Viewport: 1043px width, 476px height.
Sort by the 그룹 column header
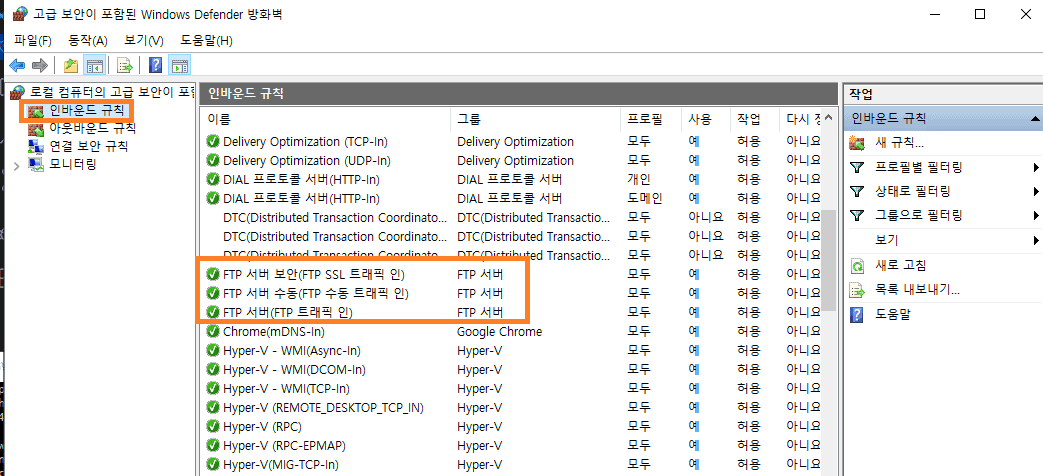coord(535,120)
